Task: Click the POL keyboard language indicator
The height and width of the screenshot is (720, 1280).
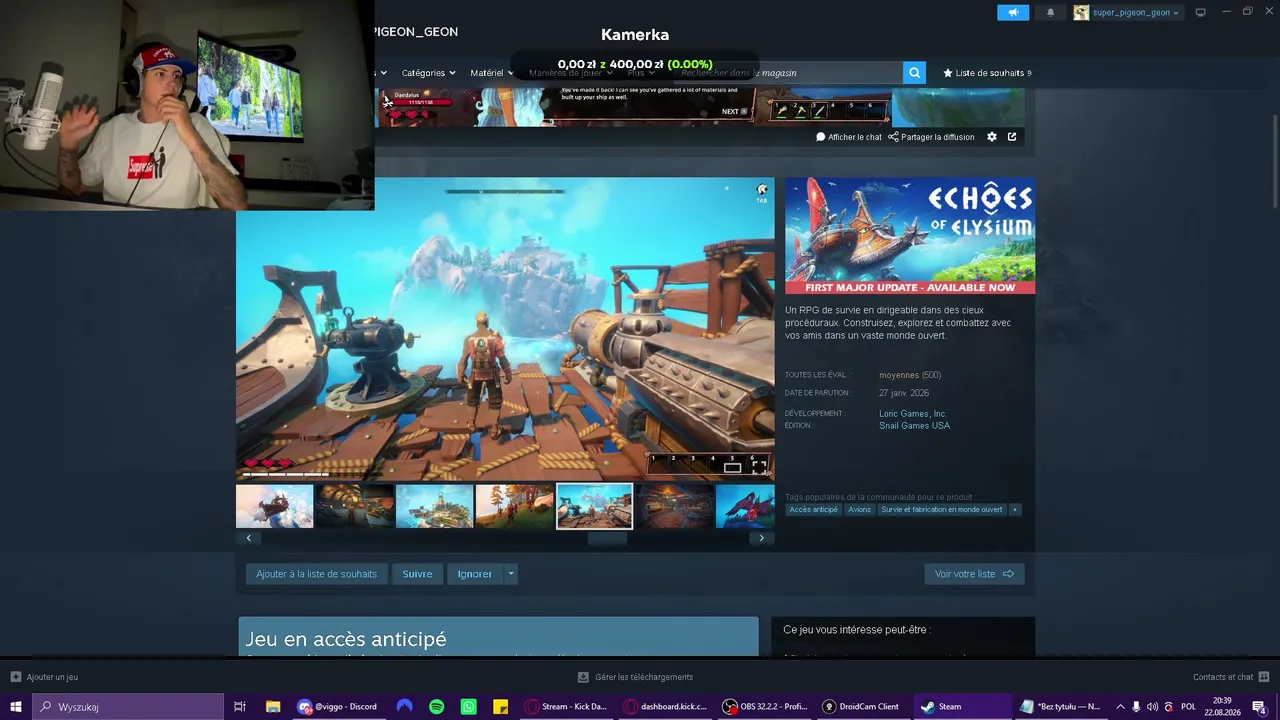Action: (x=1188, y=707)
